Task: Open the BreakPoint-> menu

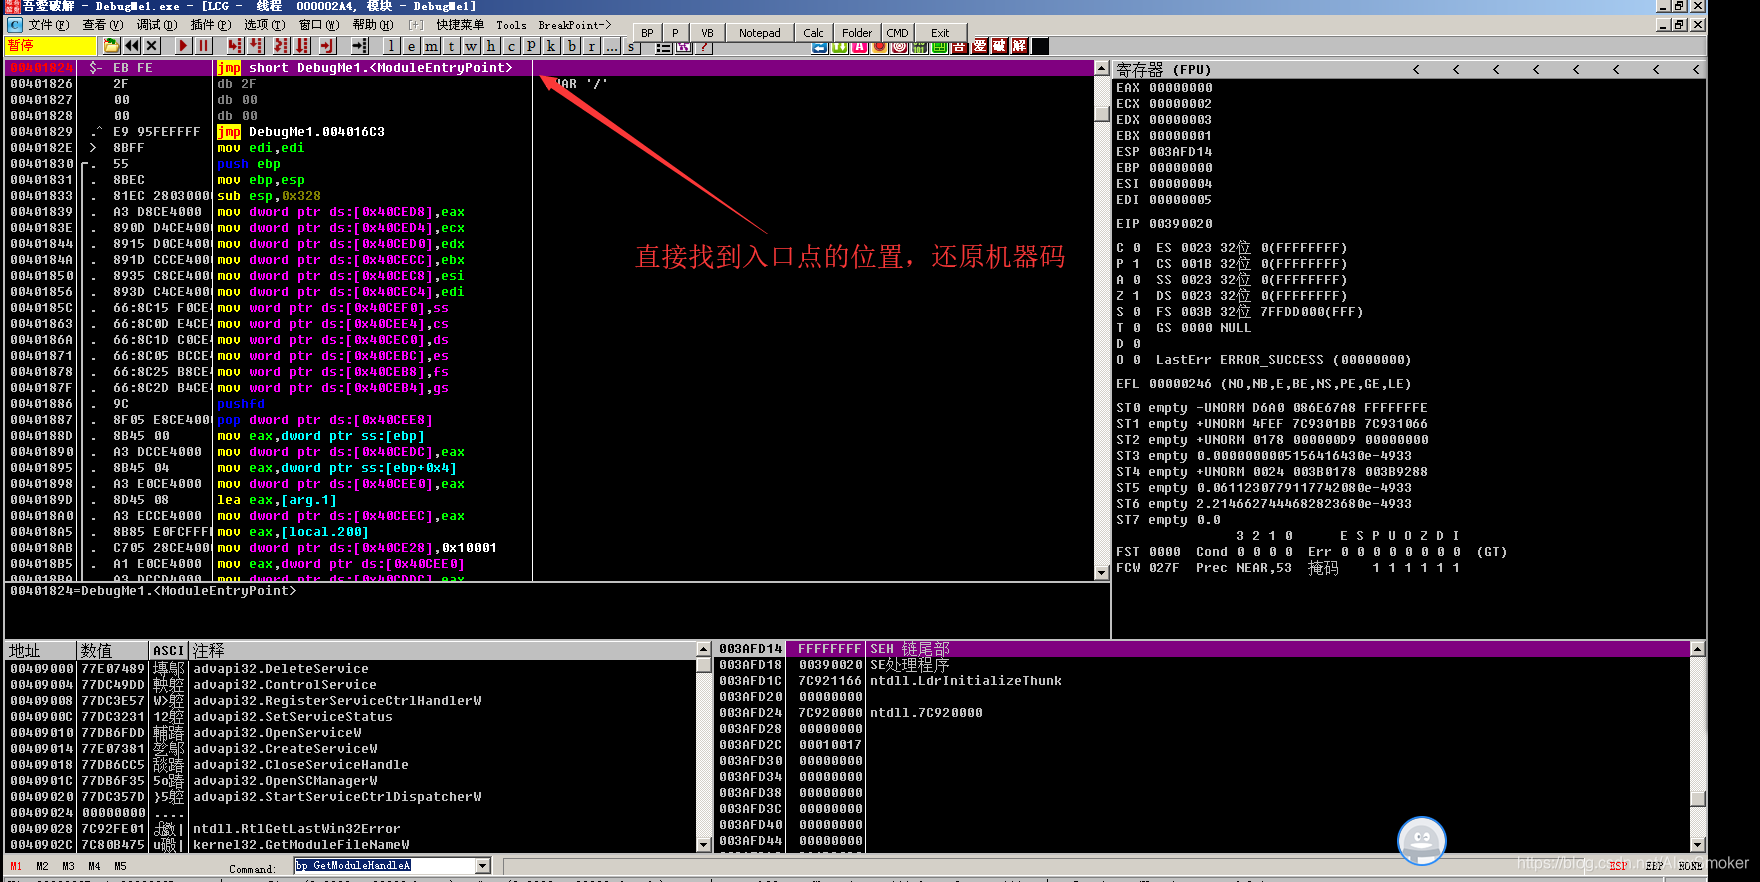Action: point(575,25)
